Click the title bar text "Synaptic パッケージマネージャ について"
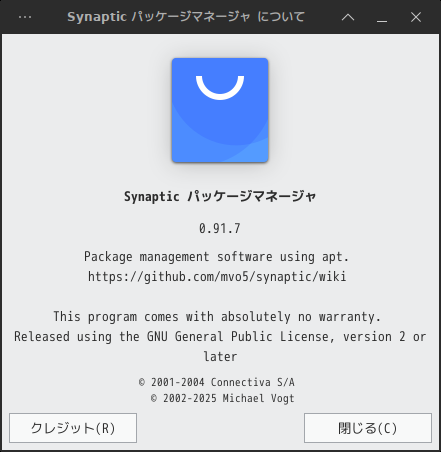The image size is (441, 452). click(x=186, y=17)
